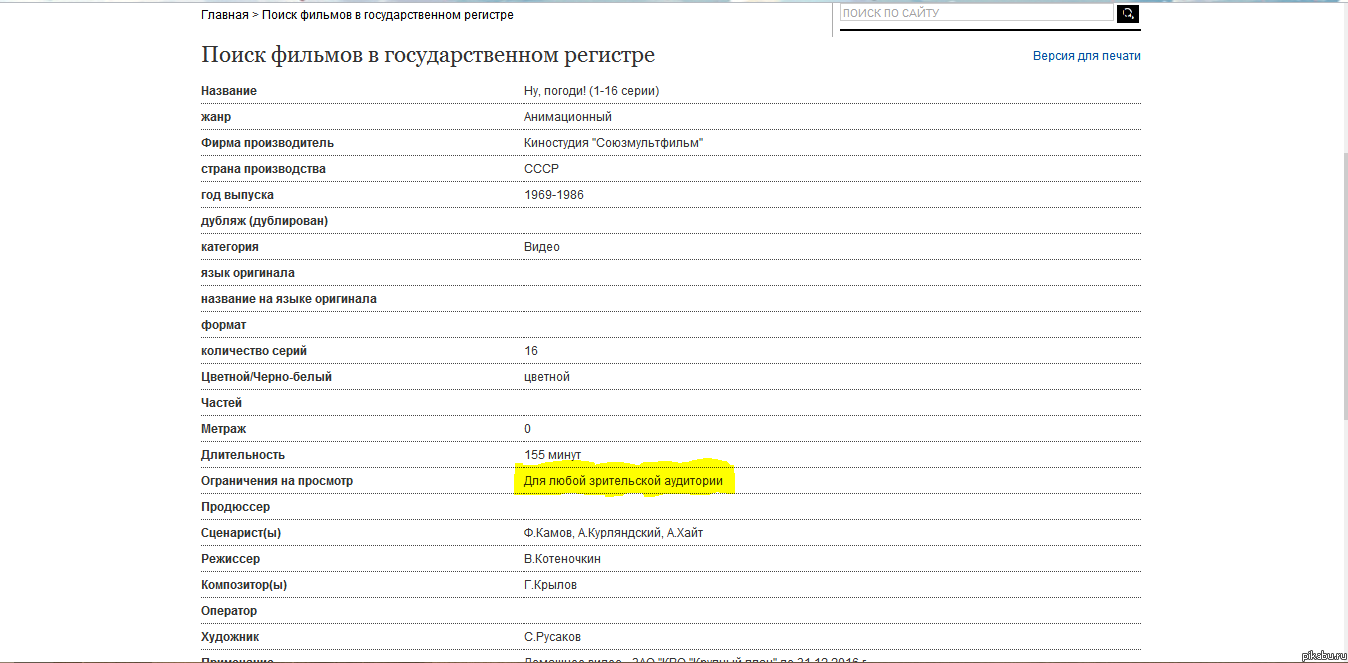Click the highlighted text 'Для любой зрительской аудитории'
Viewport: 1348px width, 663px height.
622,481
